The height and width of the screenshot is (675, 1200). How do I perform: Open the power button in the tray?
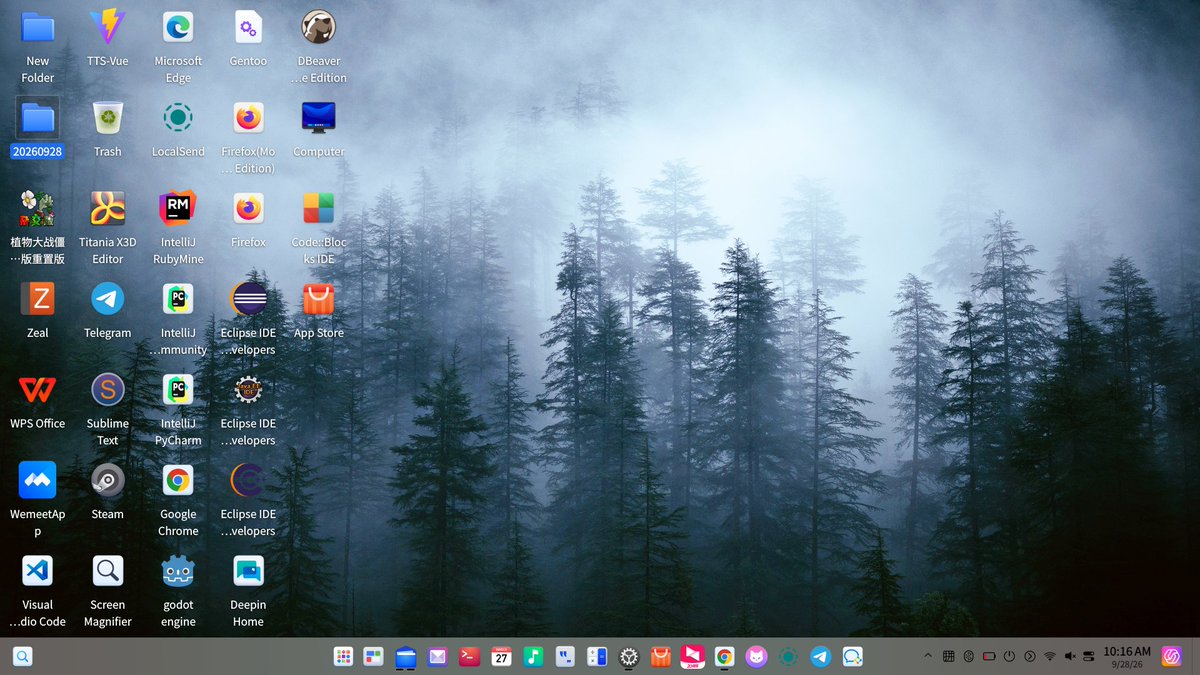(x=1009, y=656)
